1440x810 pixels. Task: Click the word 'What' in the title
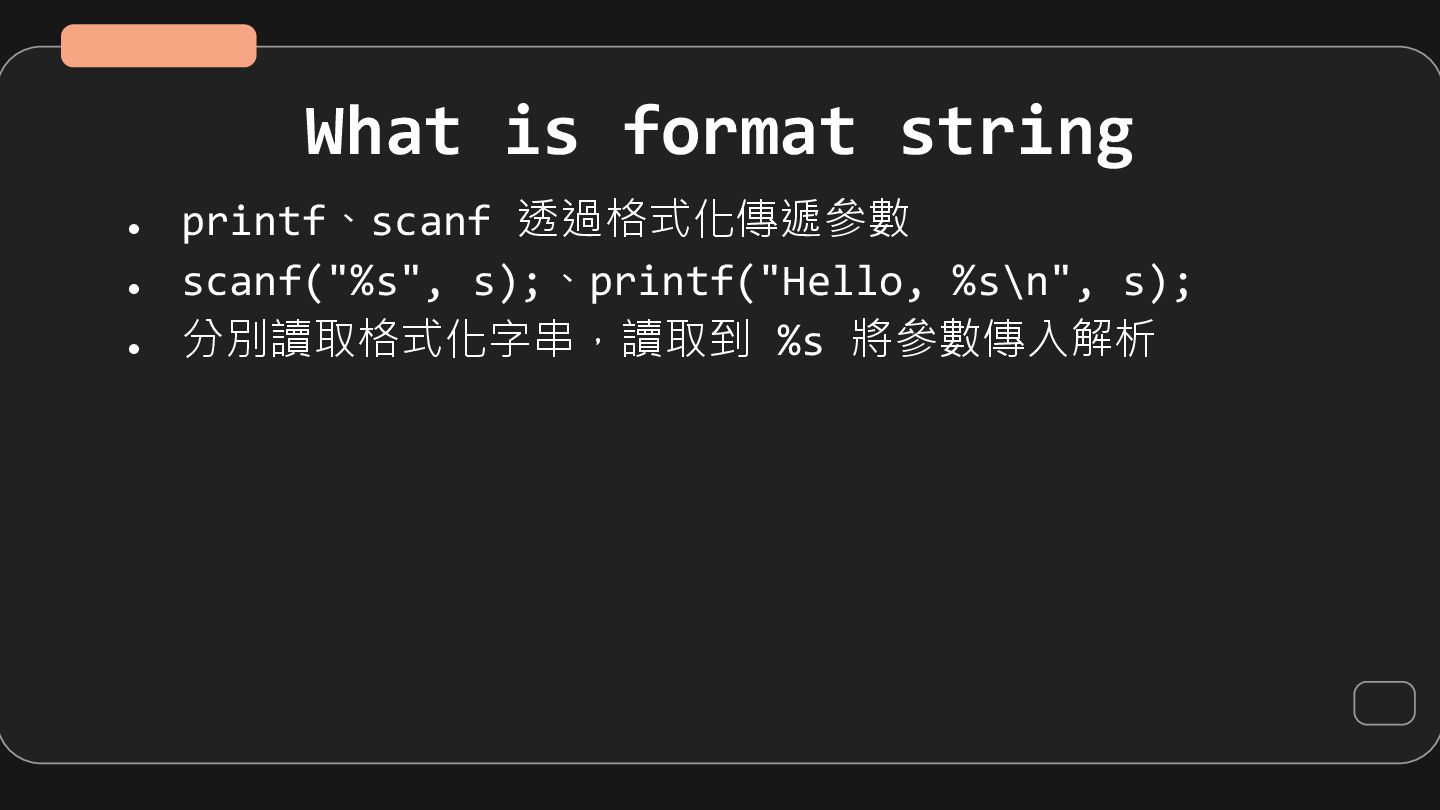383,131
